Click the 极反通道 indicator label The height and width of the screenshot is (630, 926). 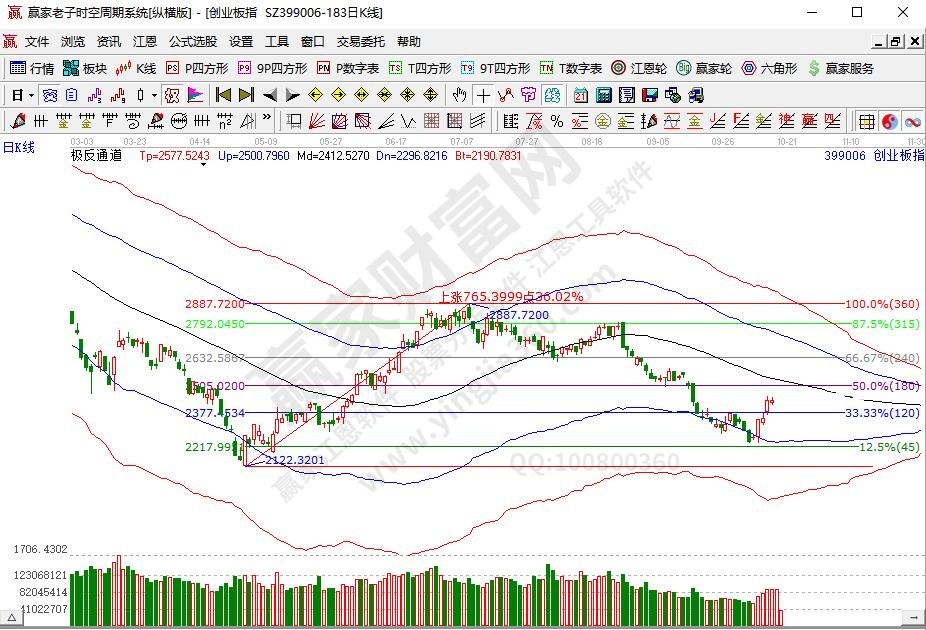click(x=96, y=156)
